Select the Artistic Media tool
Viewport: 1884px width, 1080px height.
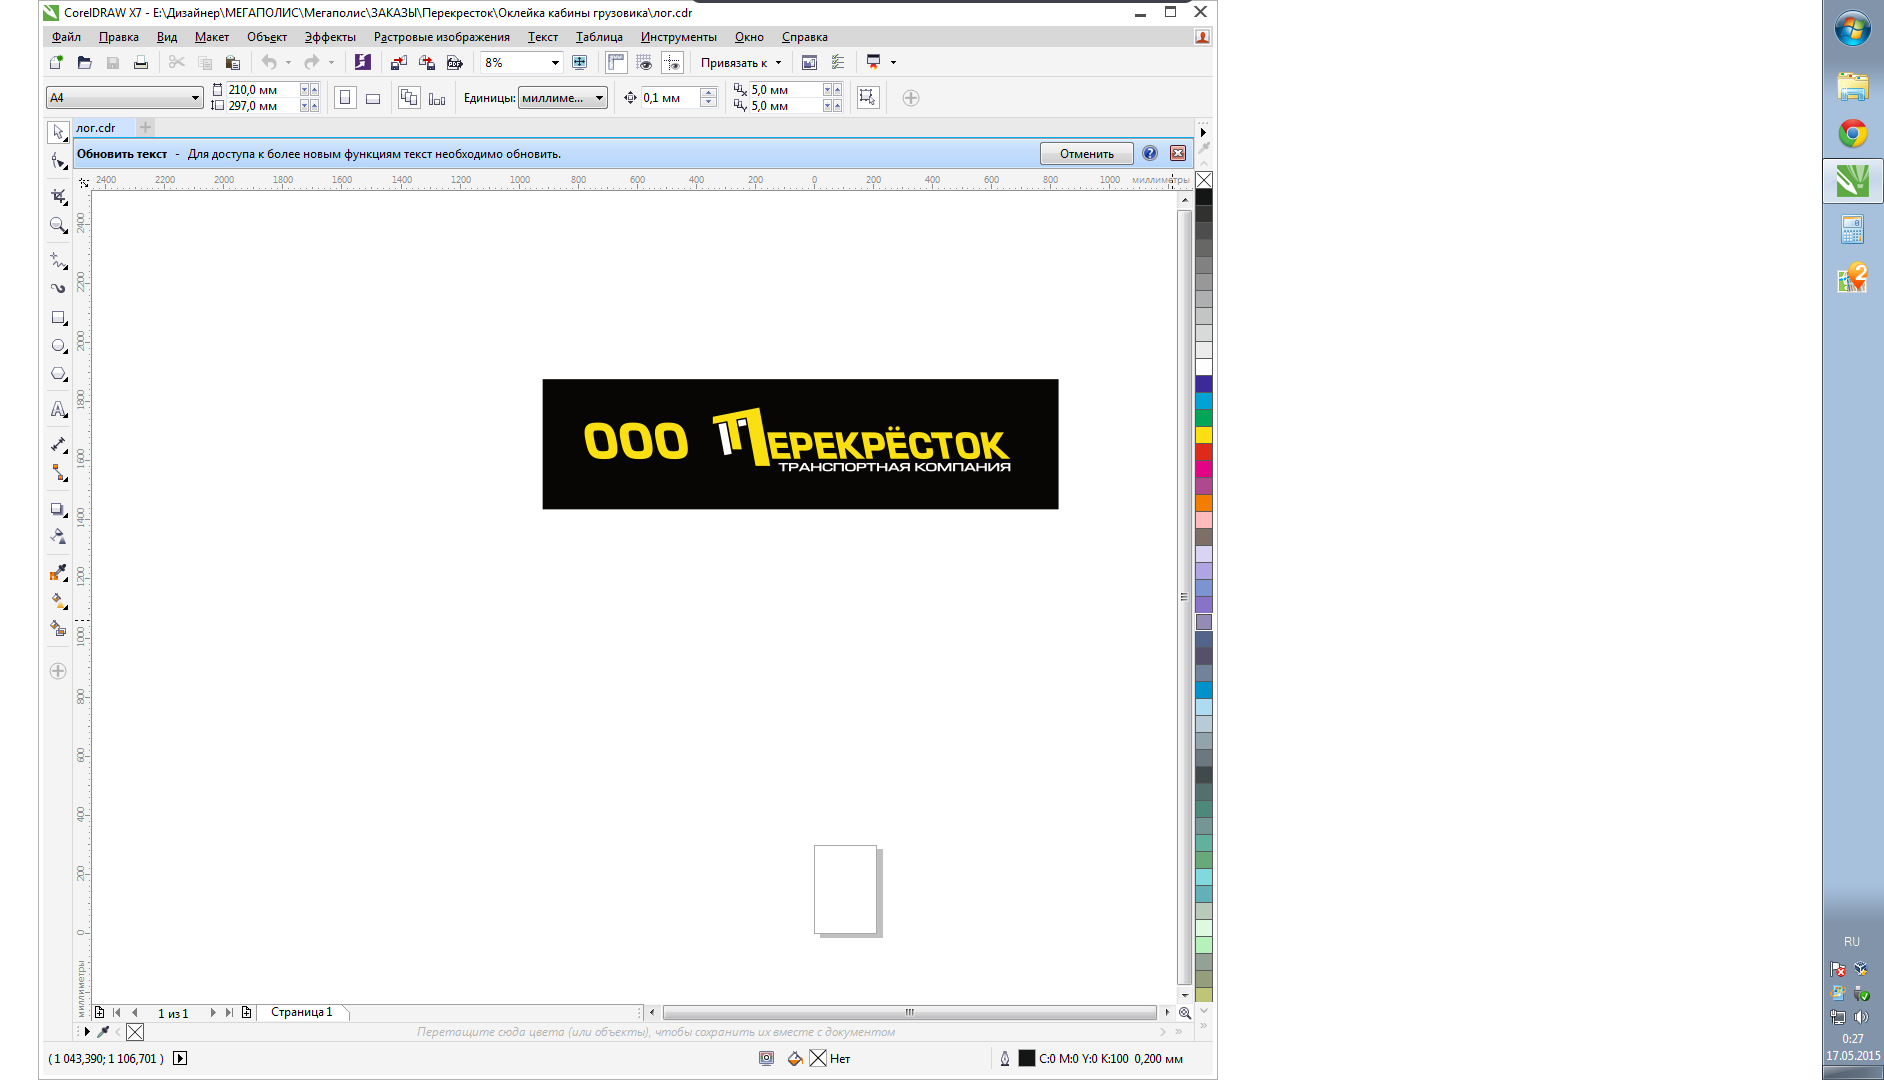pos(58,288)
